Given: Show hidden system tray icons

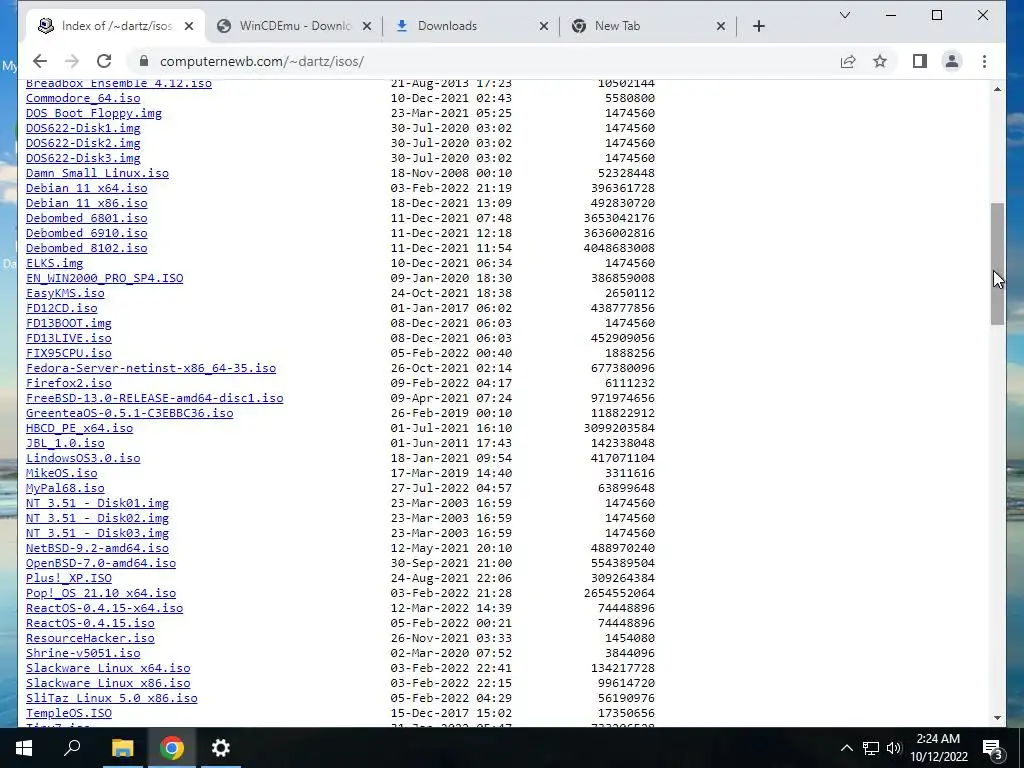Looking at the screenshot, I should click(x=846, y=748).
